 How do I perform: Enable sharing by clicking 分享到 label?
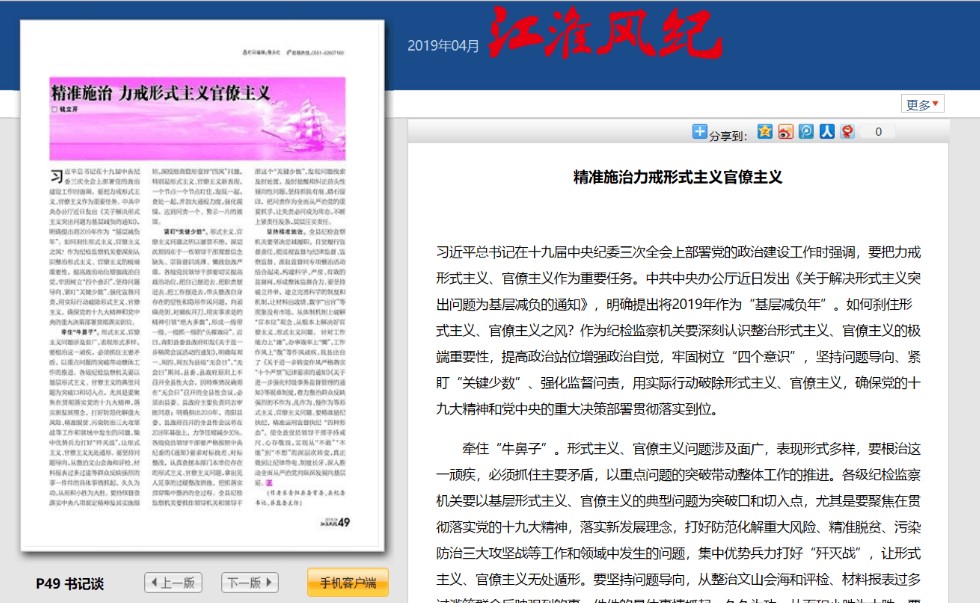tap(725, 132)
